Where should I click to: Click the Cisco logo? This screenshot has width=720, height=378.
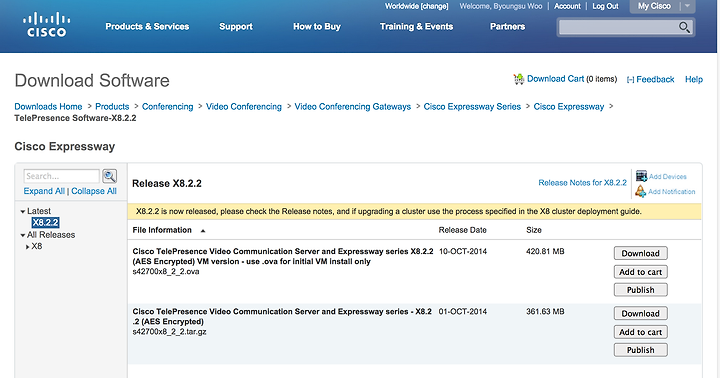coord(46,25)
